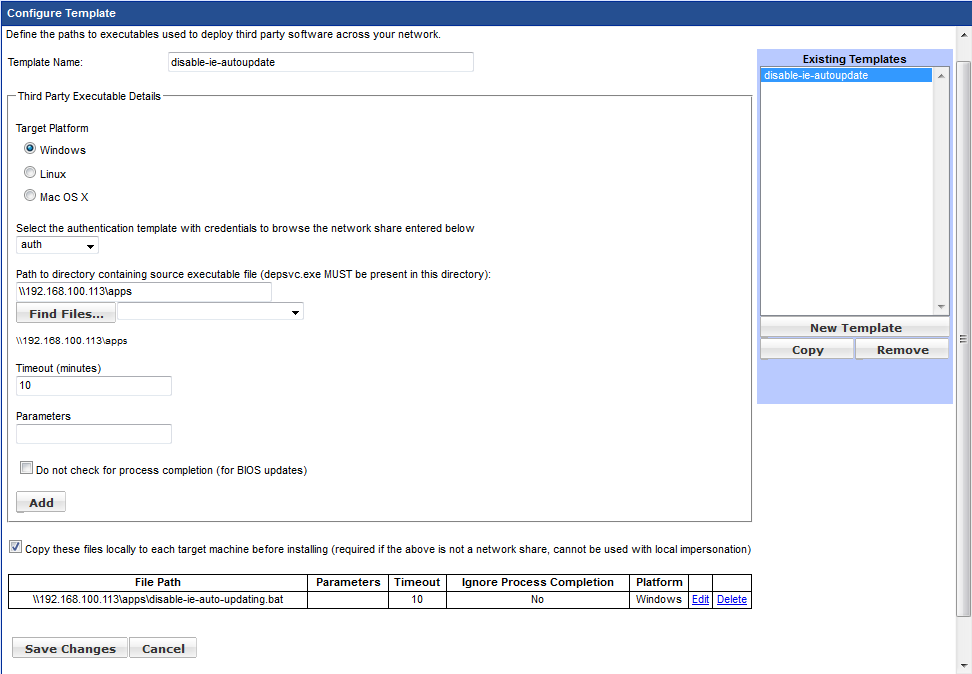The height and width of the screenshot is (674, 972).
Task: Select Linux as target platform
Action: pos(30,173)
